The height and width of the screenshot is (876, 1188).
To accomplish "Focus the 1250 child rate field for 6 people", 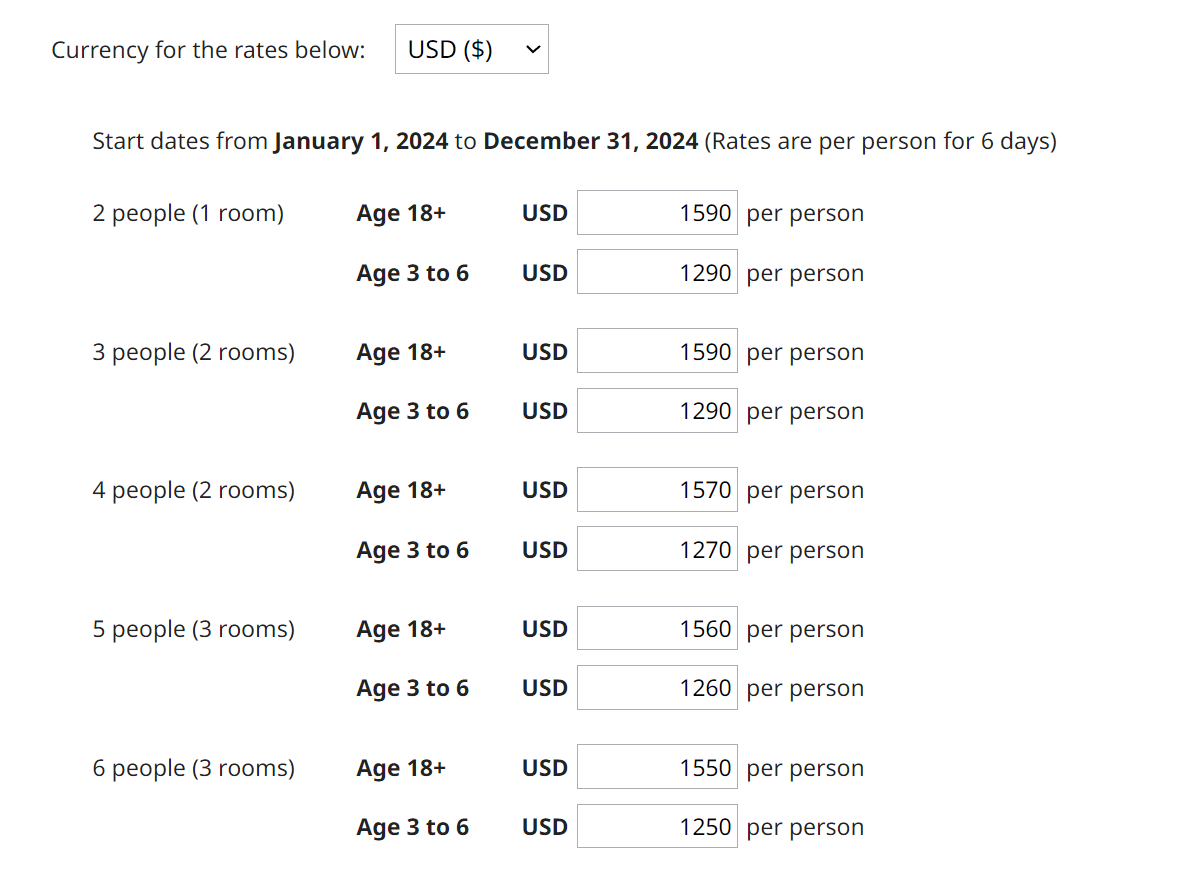I will click(657, 827).
